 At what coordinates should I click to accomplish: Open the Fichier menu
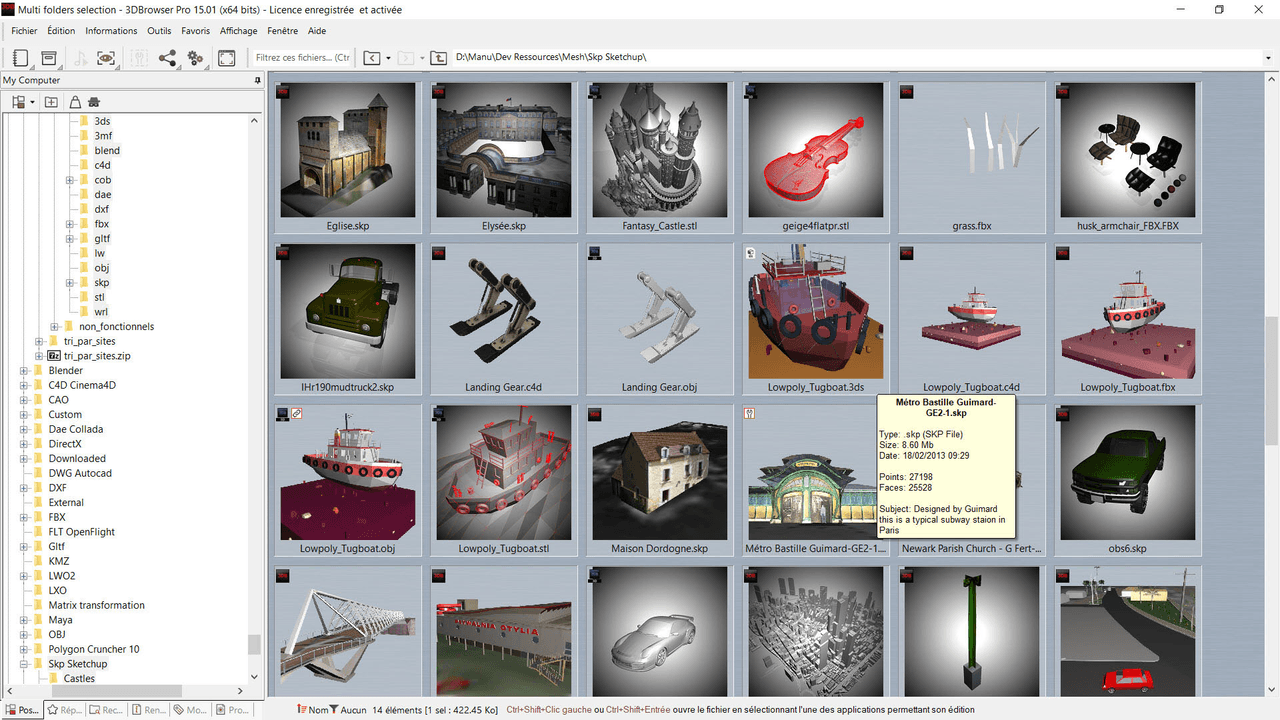coord(24,31)
